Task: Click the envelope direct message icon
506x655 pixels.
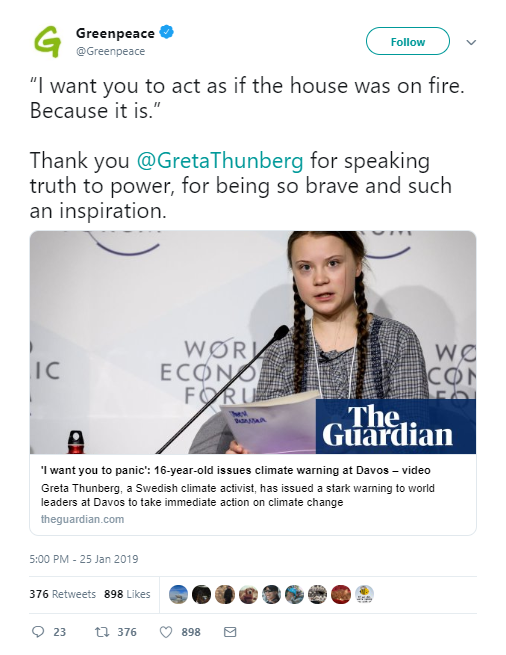Action: pos(230,632)
